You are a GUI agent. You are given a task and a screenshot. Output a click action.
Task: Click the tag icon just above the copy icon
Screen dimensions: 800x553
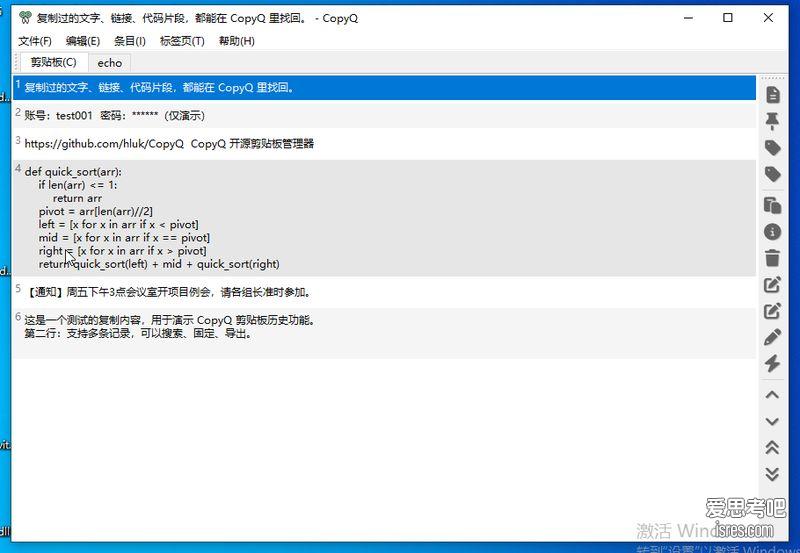click(772, 174)
